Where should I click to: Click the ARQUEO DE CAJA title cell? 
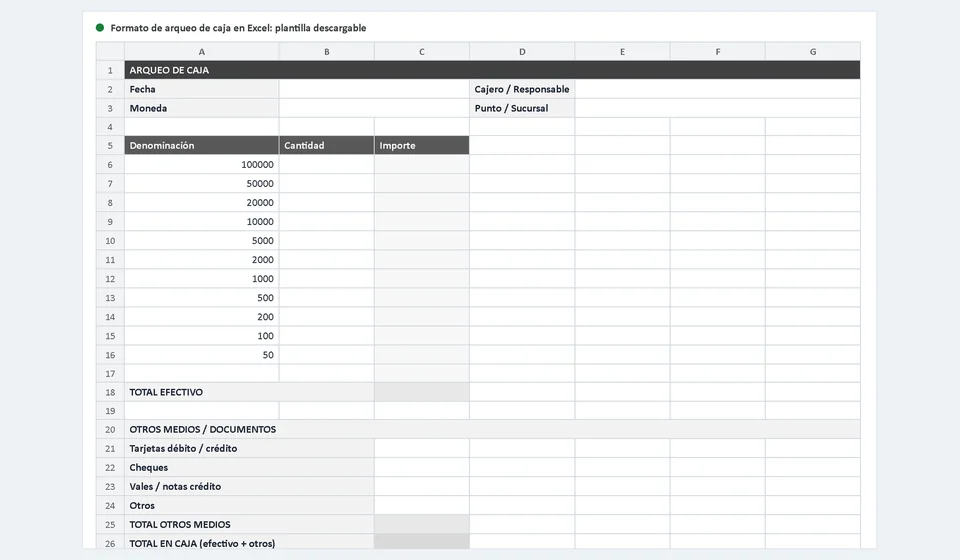[492, 70]
